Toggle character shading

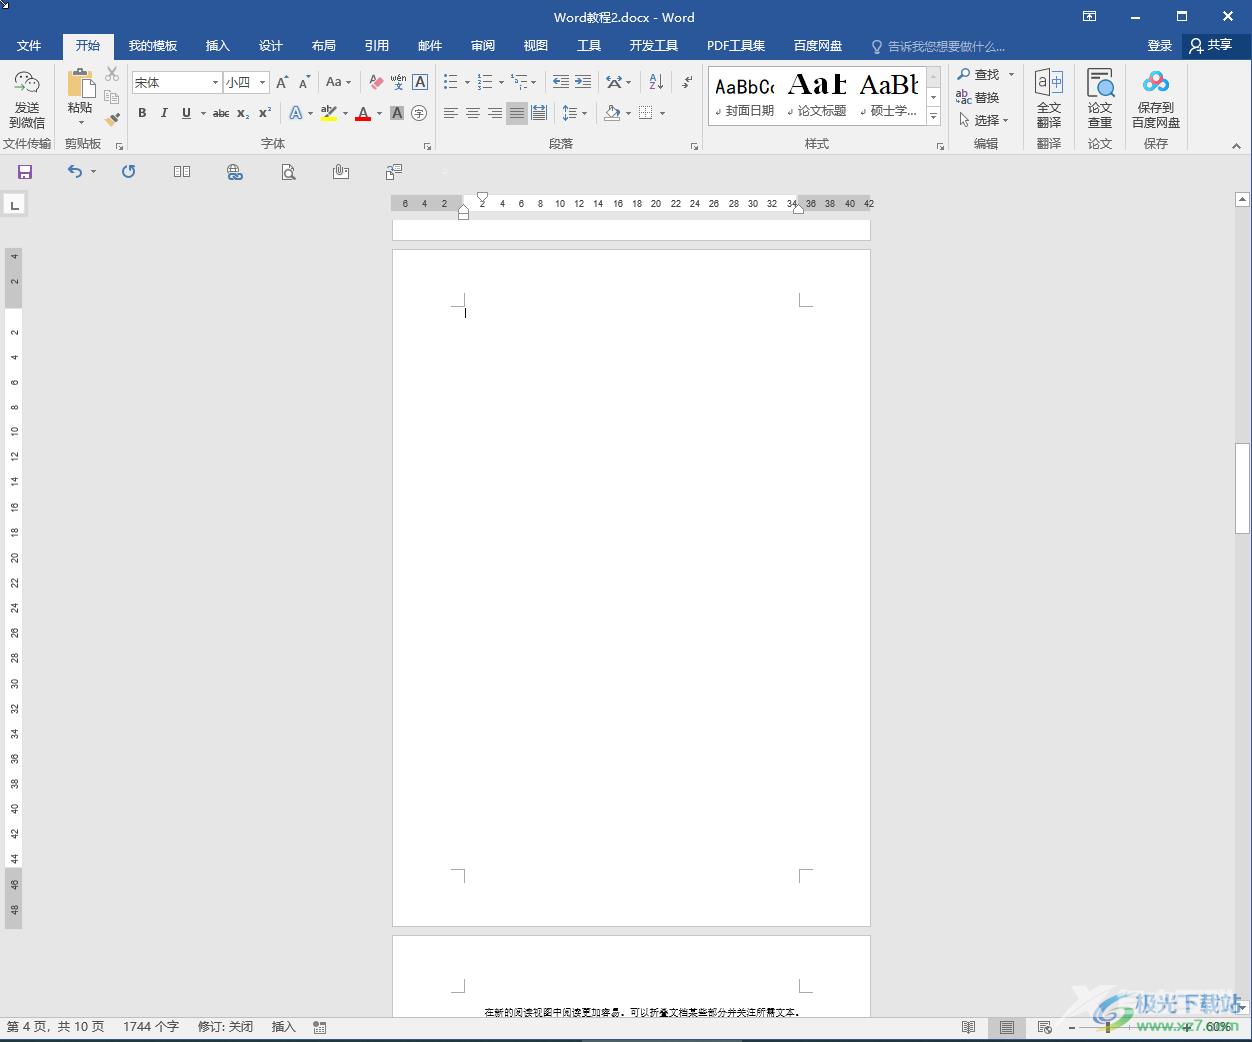[x=397, y=113]
